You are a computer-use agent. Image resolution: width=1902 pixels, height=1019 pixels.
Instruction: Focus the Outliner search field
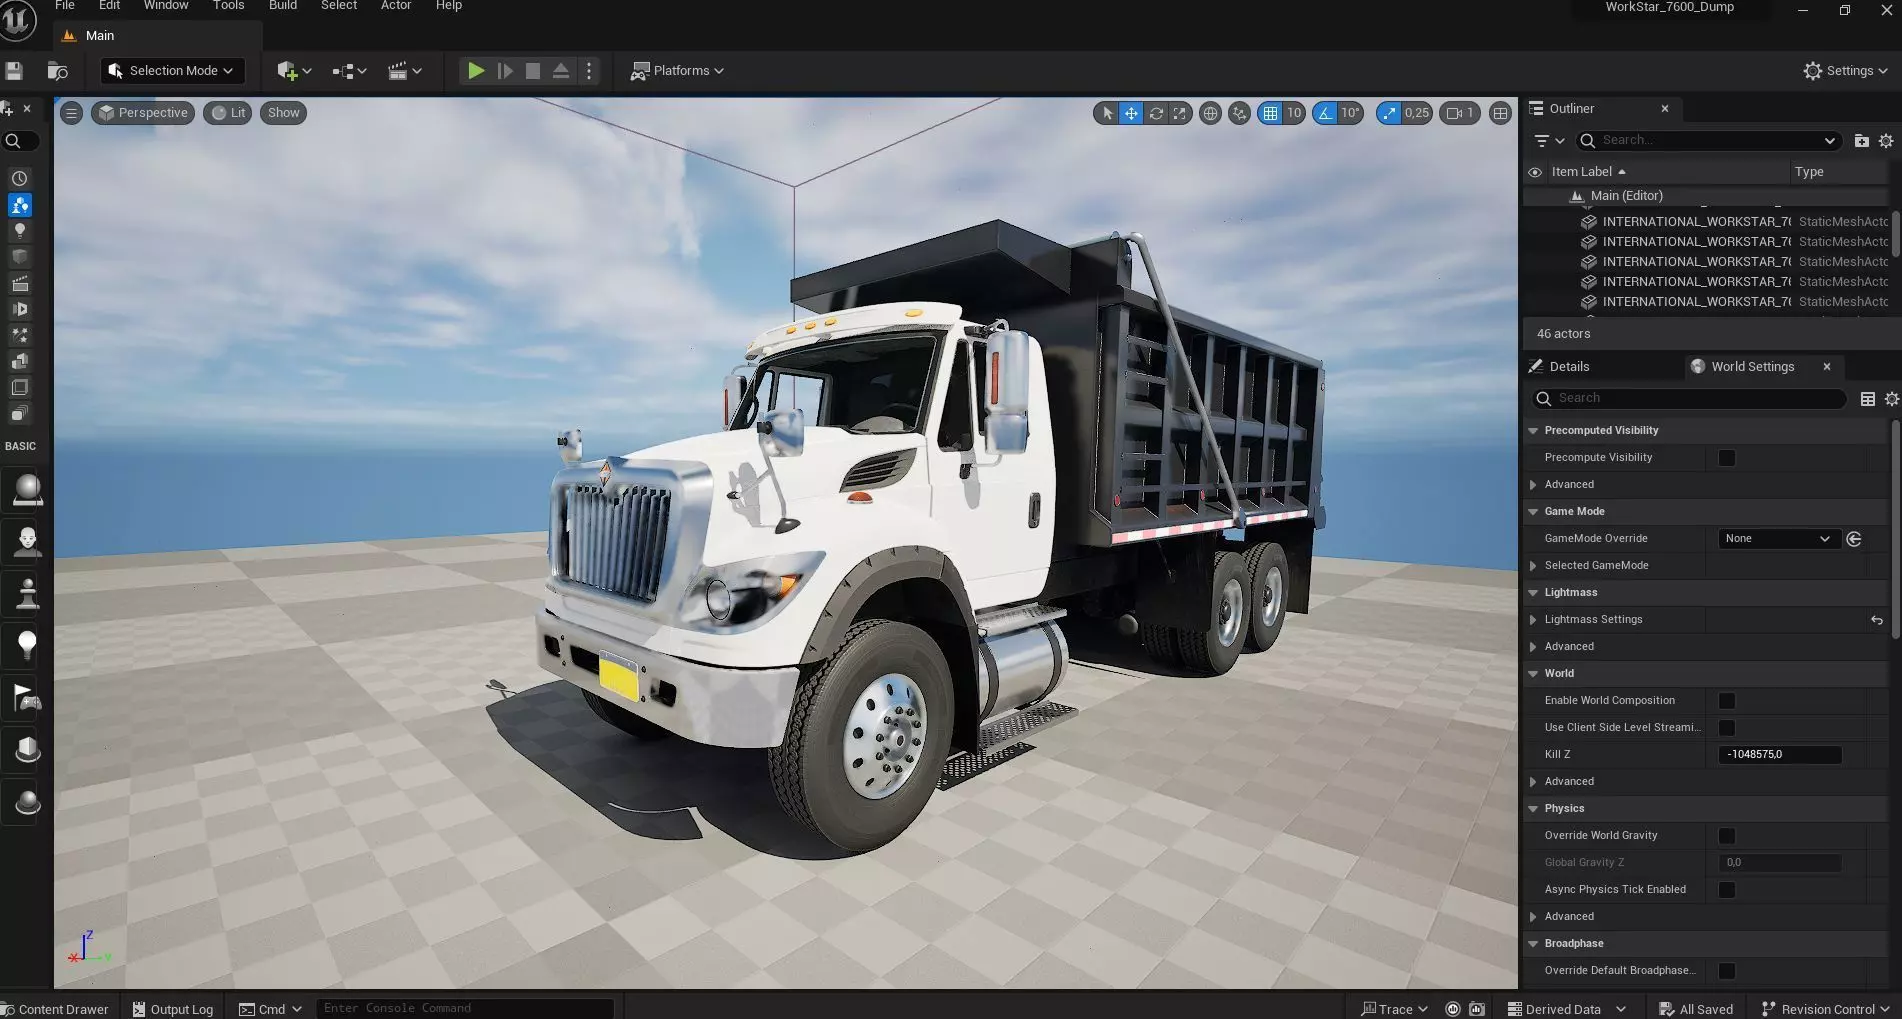click(1709, 141)
